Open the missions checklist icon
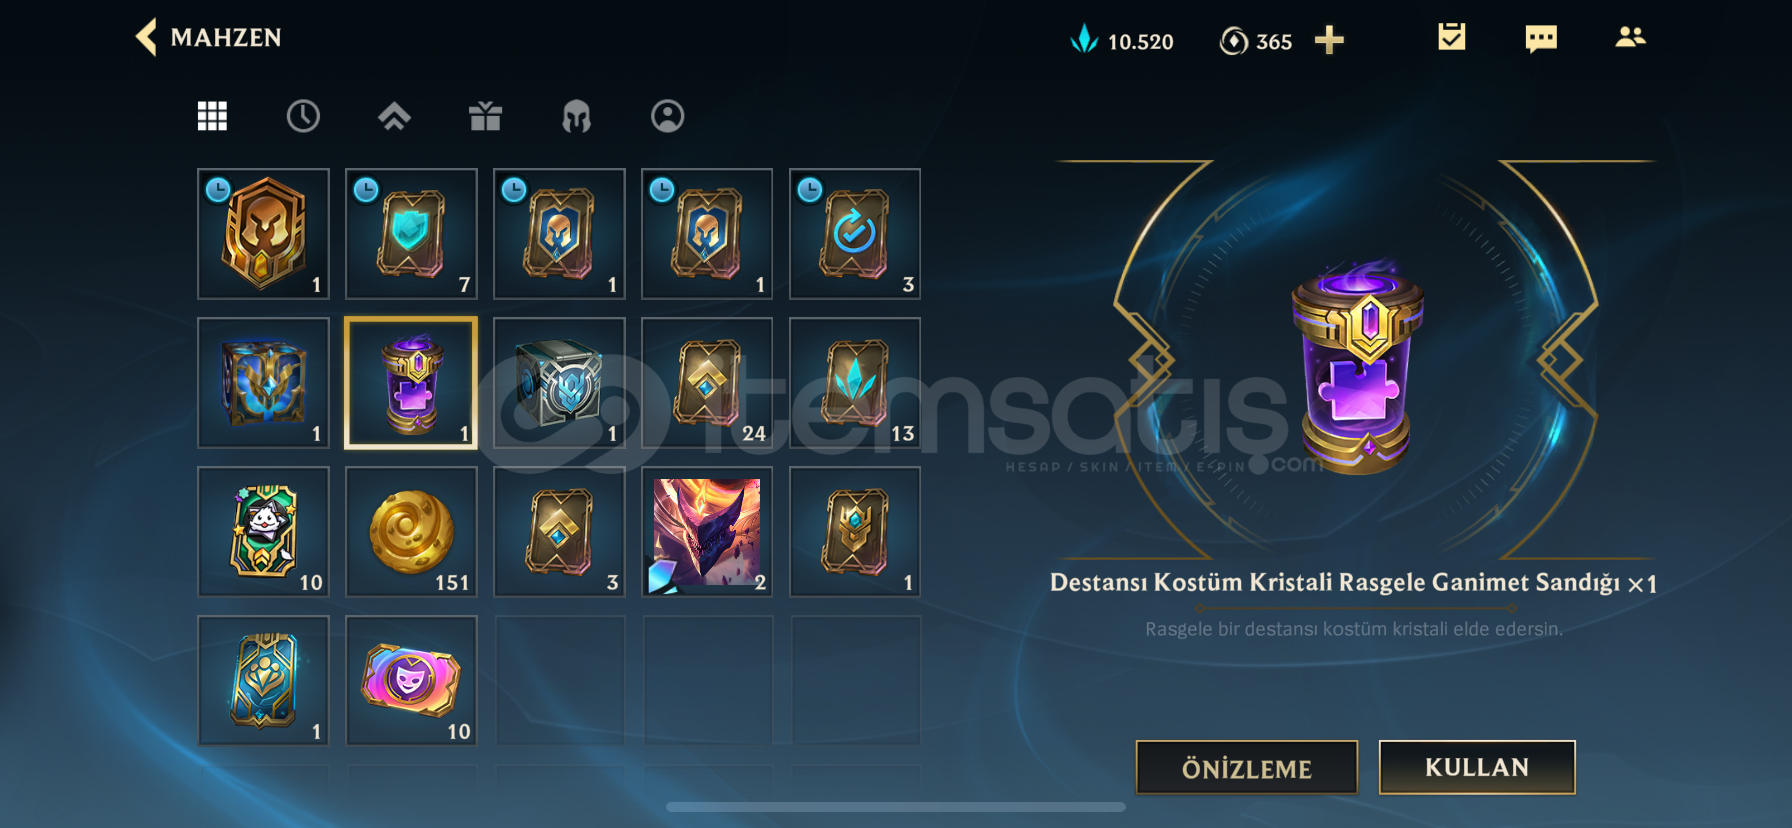The image size is (1792, 828). click(1451, 37)
